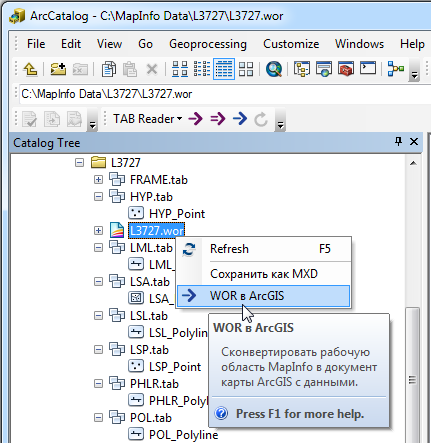
Task: Expand the FRAME.tab tree node
Action: 98,180
